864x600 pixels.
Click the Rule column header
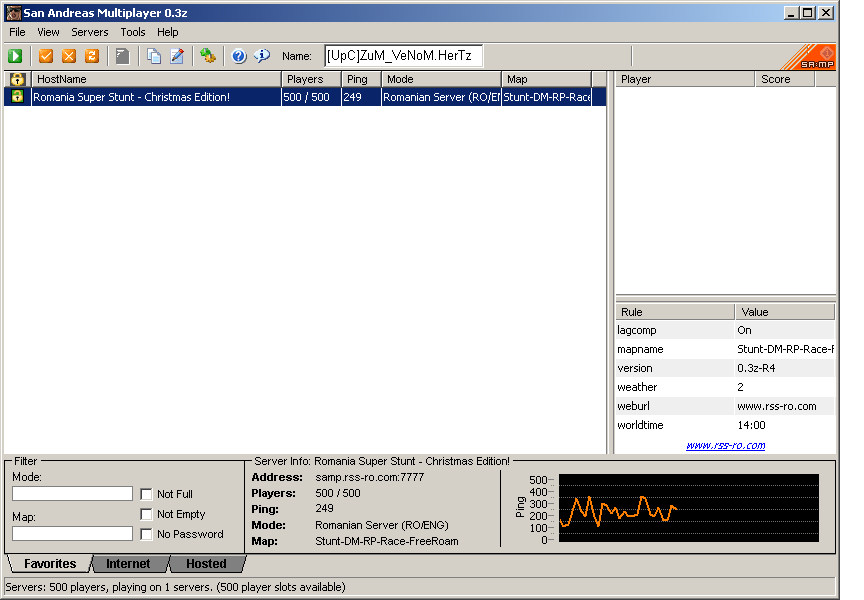pos(675,312)
